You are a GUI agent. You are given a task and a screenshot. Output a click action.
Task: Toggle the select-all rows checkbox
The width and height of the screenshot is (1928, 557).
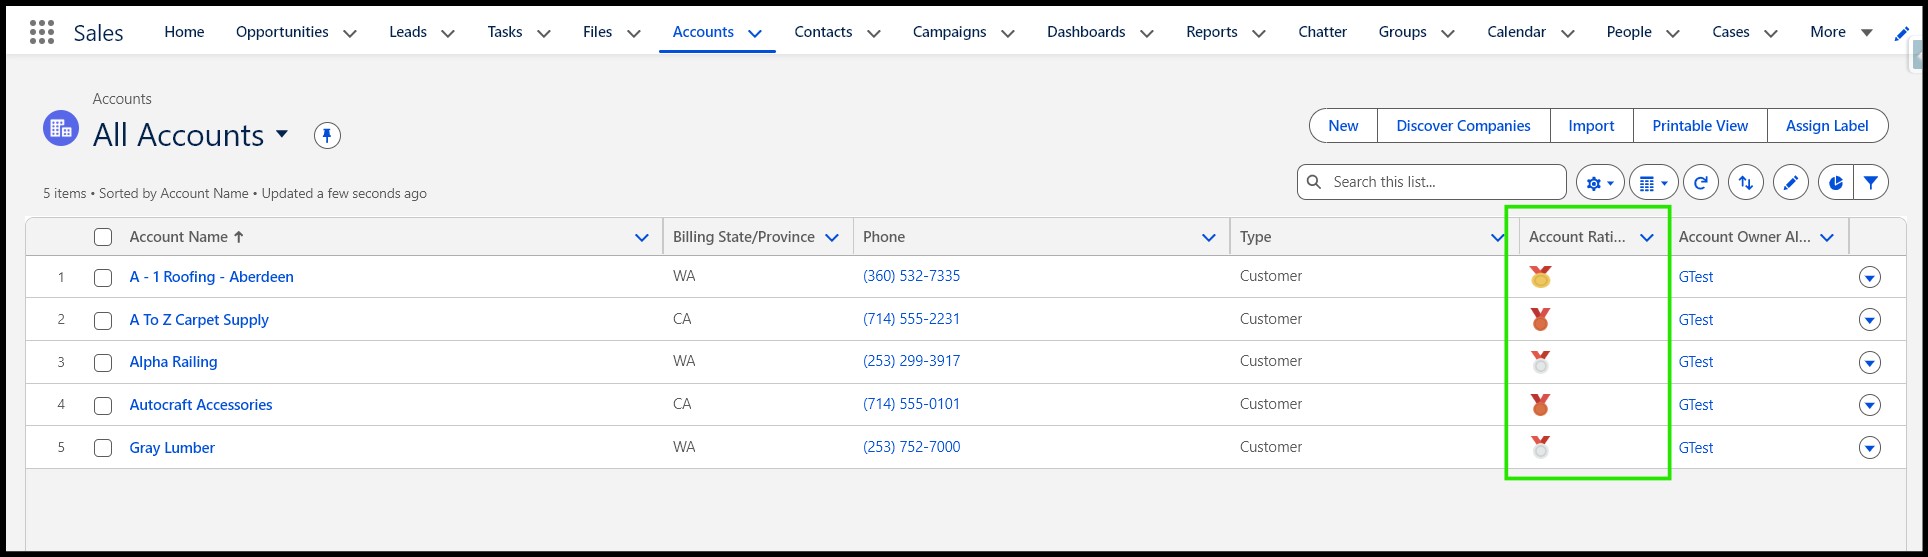coord(103,237)
